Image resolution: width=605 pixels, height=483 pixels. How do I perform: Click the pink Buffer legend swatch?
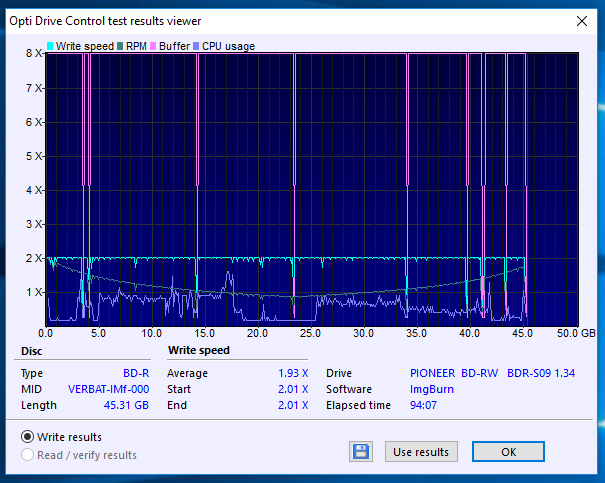point(153,46)
